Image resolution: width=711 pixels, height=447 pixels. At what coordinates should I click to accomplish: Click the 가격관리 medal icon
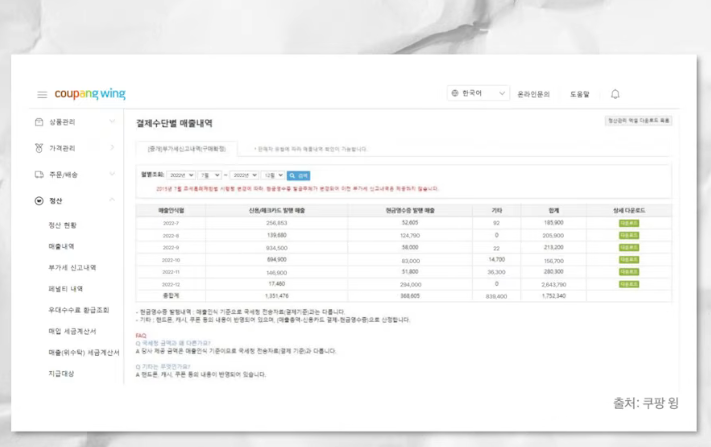39,148
